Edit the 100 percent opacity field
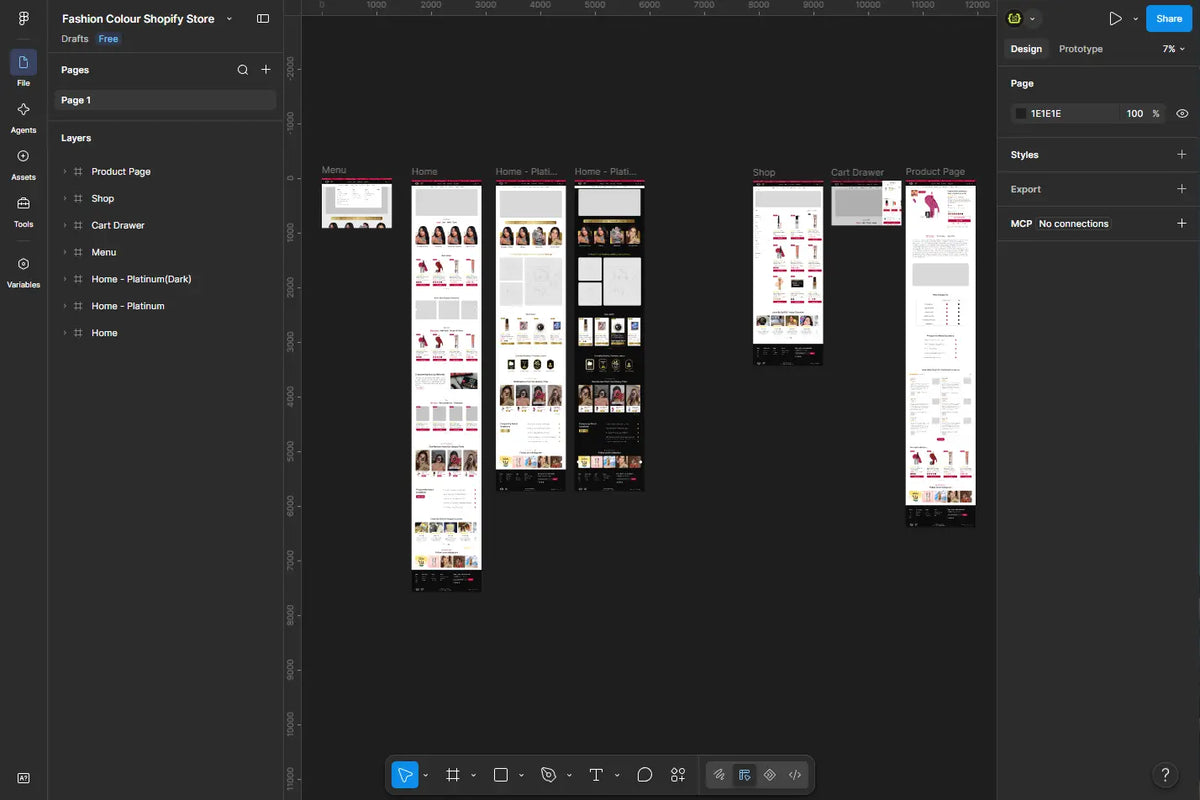1200x800 pixels. pyautogui.click(x=1135, y=114)
